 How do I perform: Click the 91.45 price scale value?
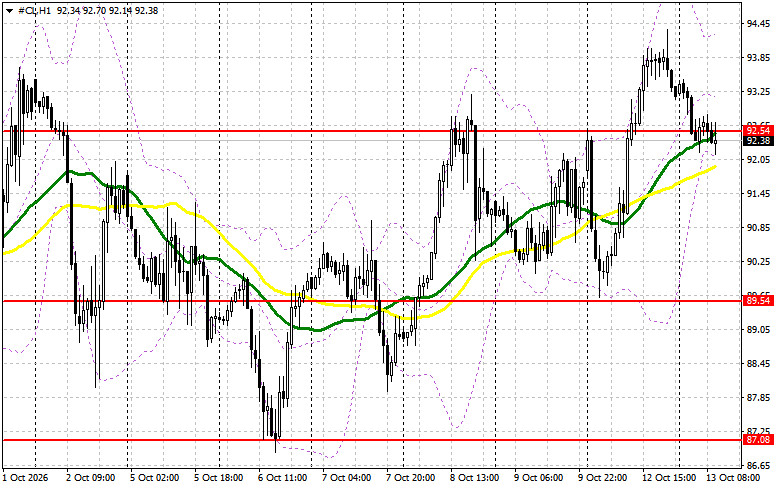point(759,194)
